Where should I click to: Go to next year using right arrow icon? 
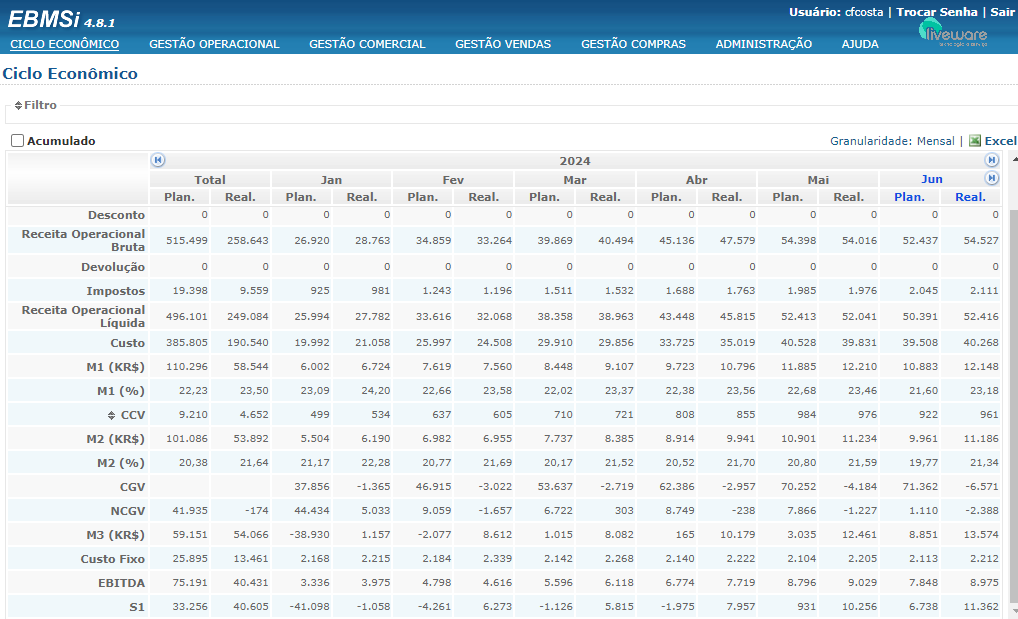[x=991, y=160]
